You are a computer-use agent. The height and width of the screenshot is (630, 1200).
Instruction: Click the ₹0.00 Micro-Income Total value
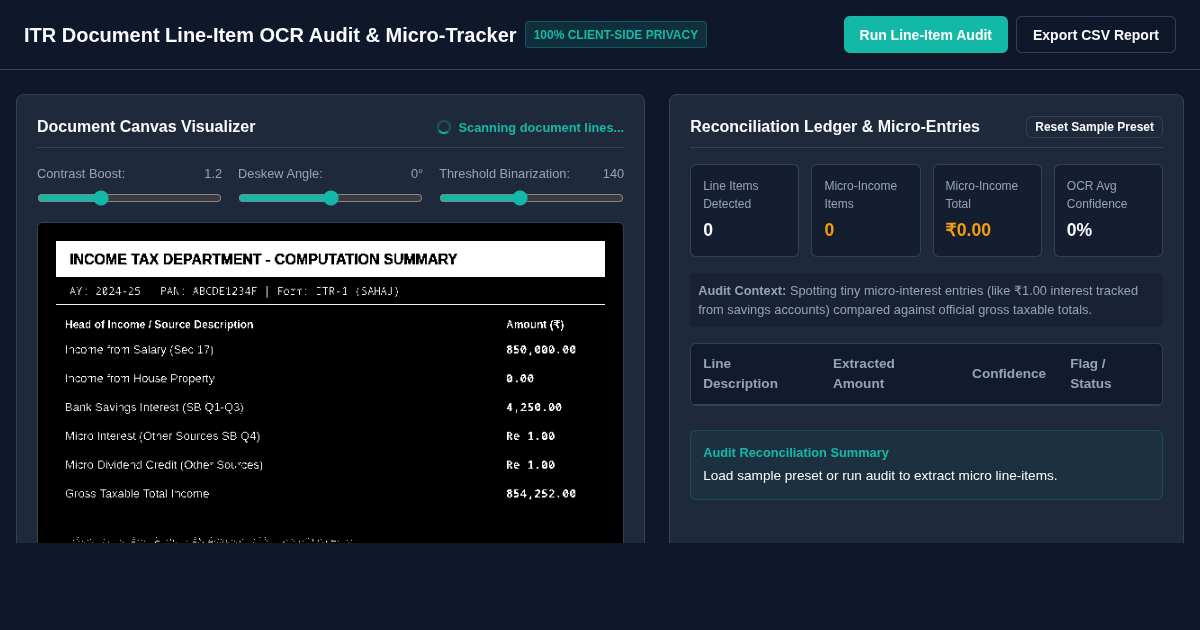tap(968, 230)
